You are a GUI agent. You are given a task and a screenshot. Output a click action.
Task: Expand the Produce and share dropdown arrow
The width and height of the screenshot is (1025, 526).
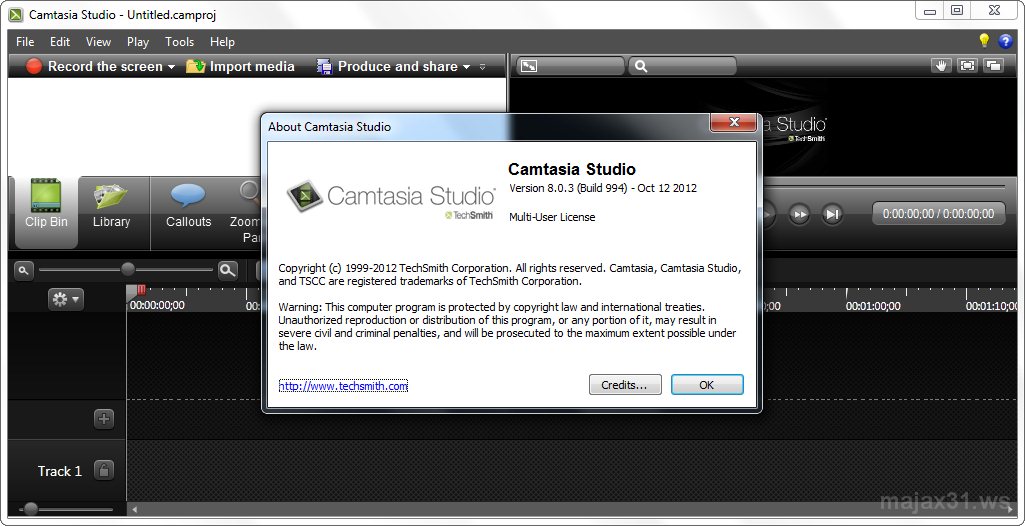tap(466, 67)
